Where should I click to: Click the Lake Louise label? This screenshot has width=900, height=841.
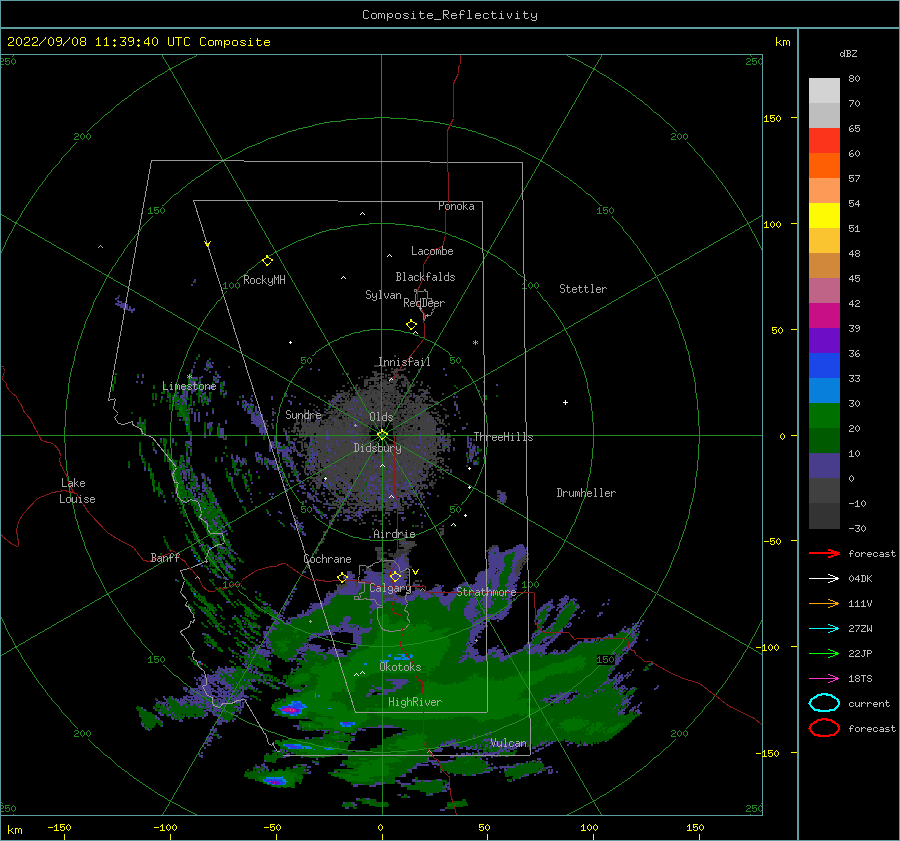point(77,491)
